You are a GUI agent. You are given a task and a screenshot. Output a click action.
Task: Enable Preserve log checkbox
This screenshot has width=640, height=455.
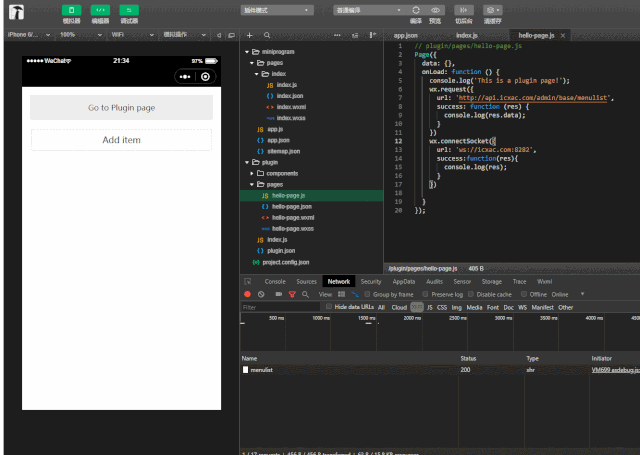pos(425,294)
